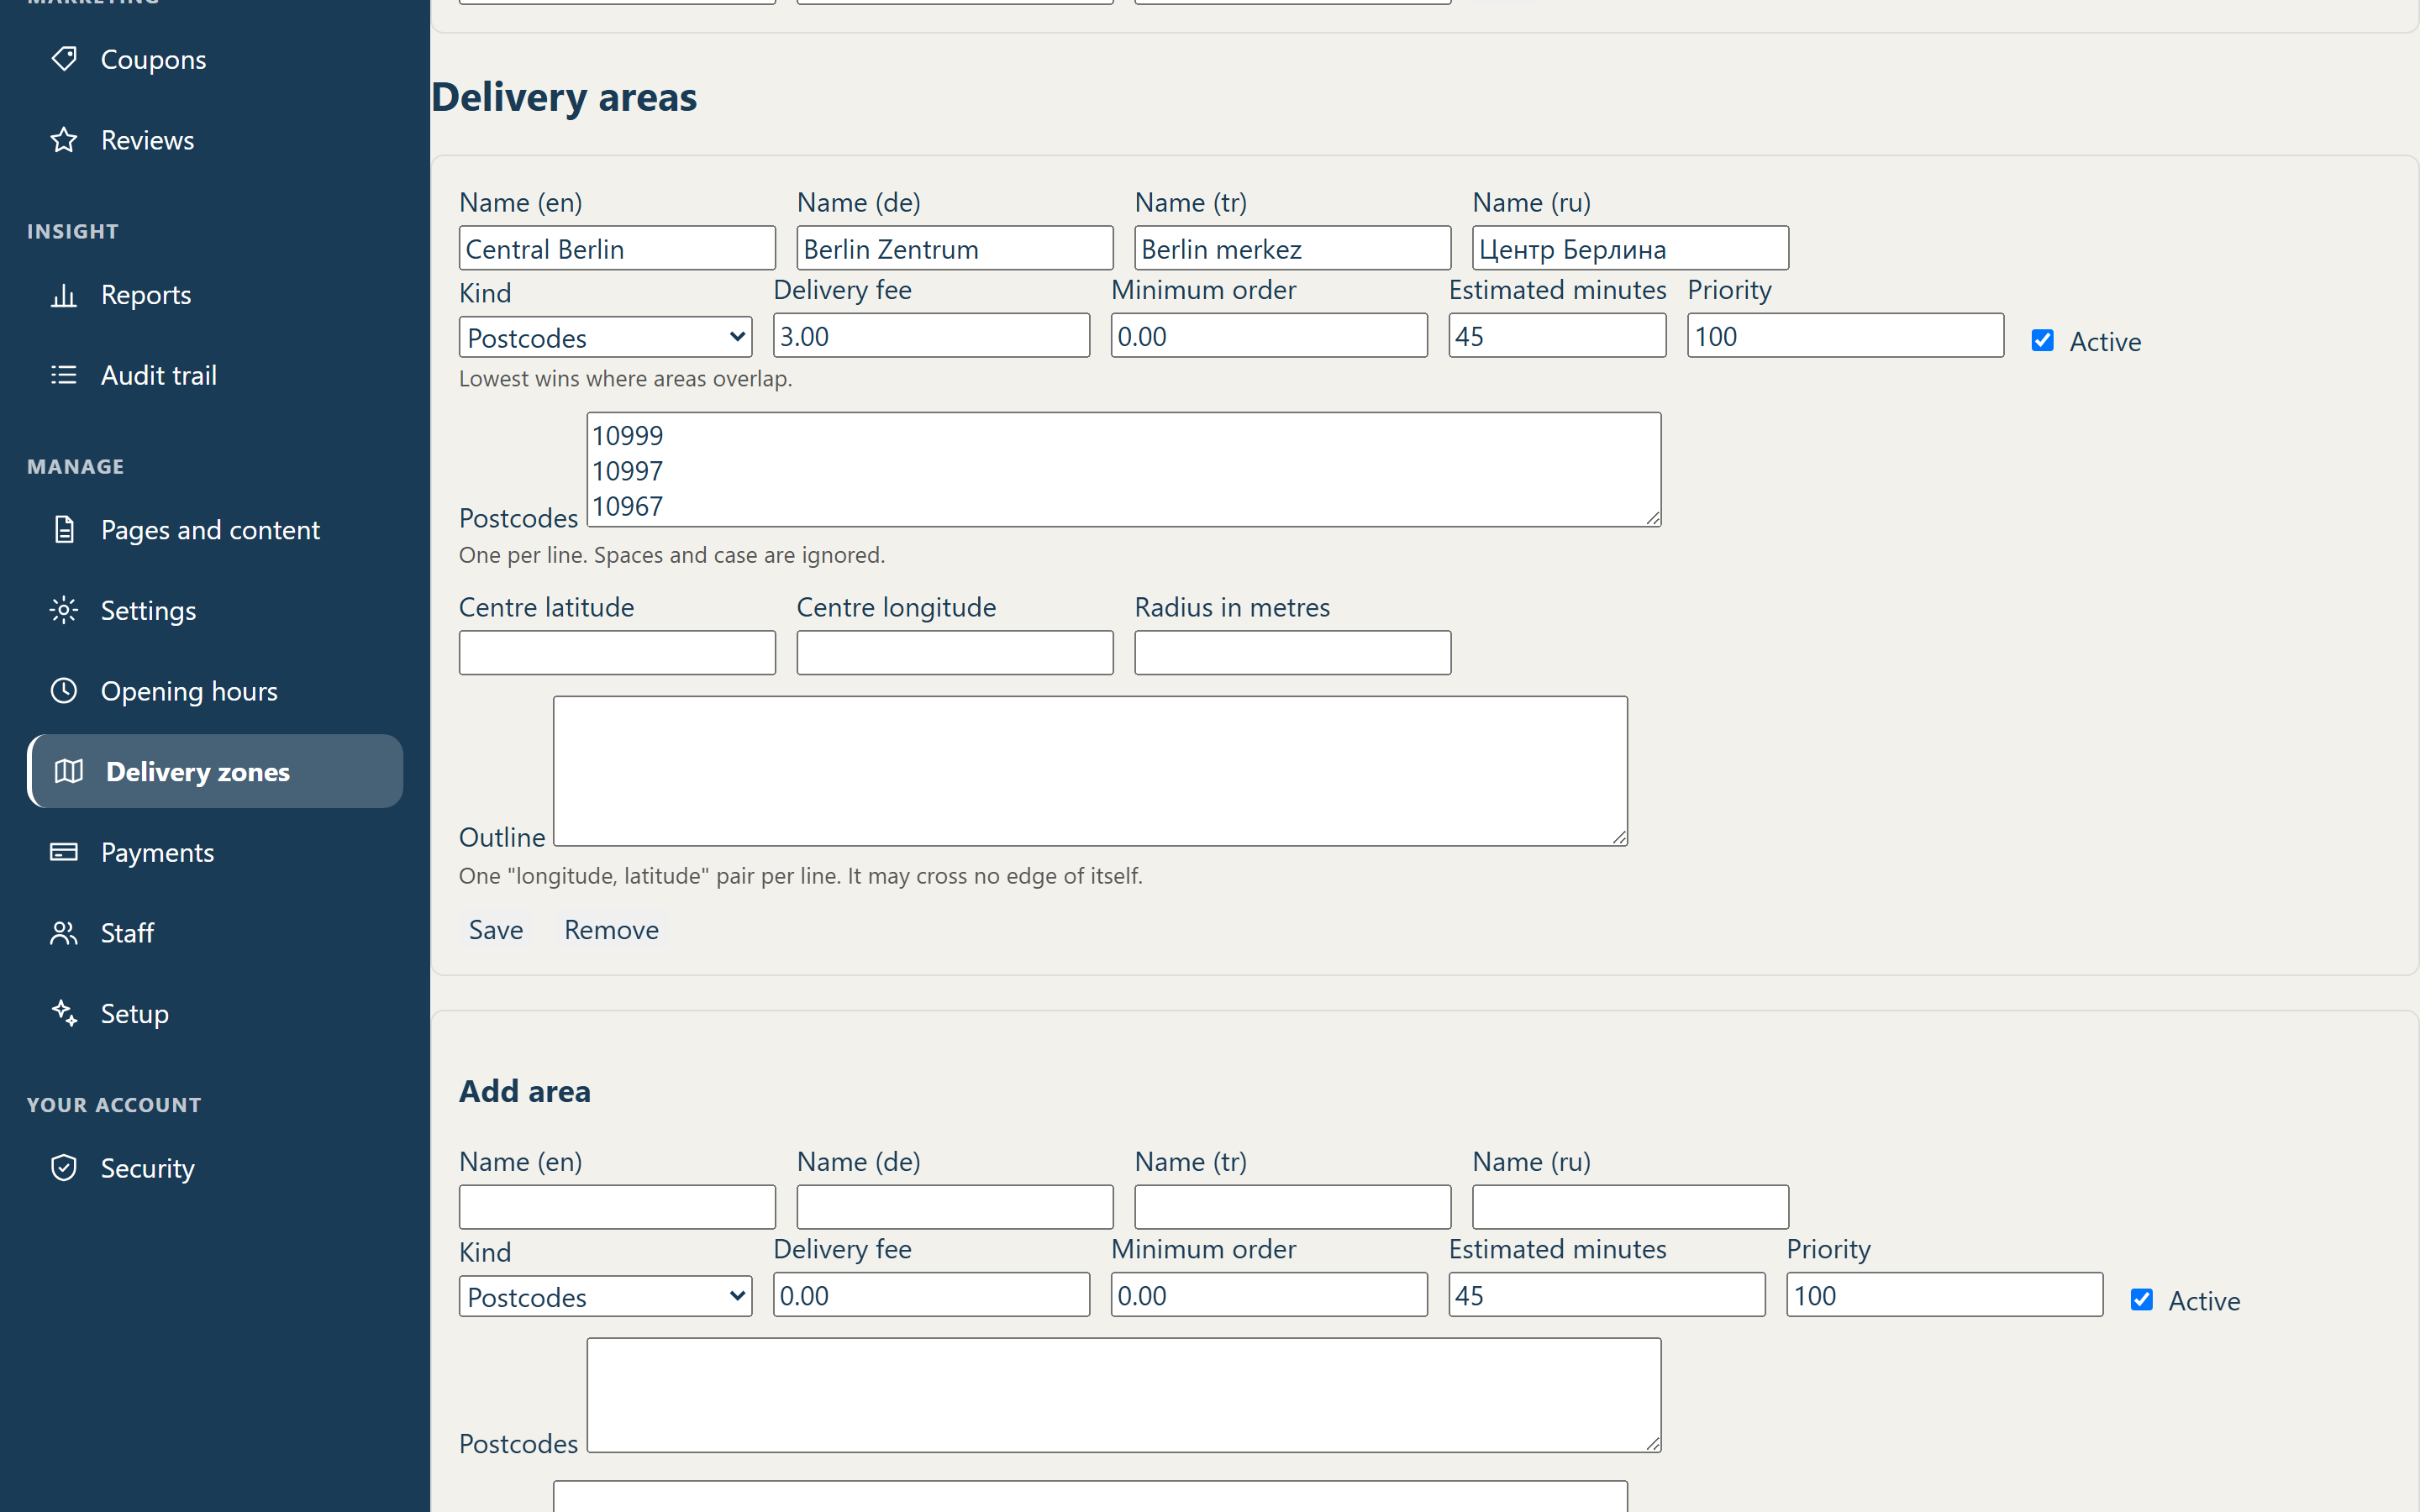Screen dimensions: 2420x1512
Task: Expand the Kind dropdown for Central Berlin
Action: (605, 337)
